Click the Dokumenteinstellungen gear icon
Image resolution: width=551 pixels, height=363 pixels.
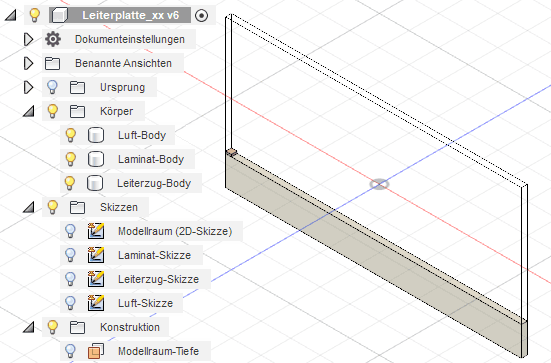tap(53, 39)
